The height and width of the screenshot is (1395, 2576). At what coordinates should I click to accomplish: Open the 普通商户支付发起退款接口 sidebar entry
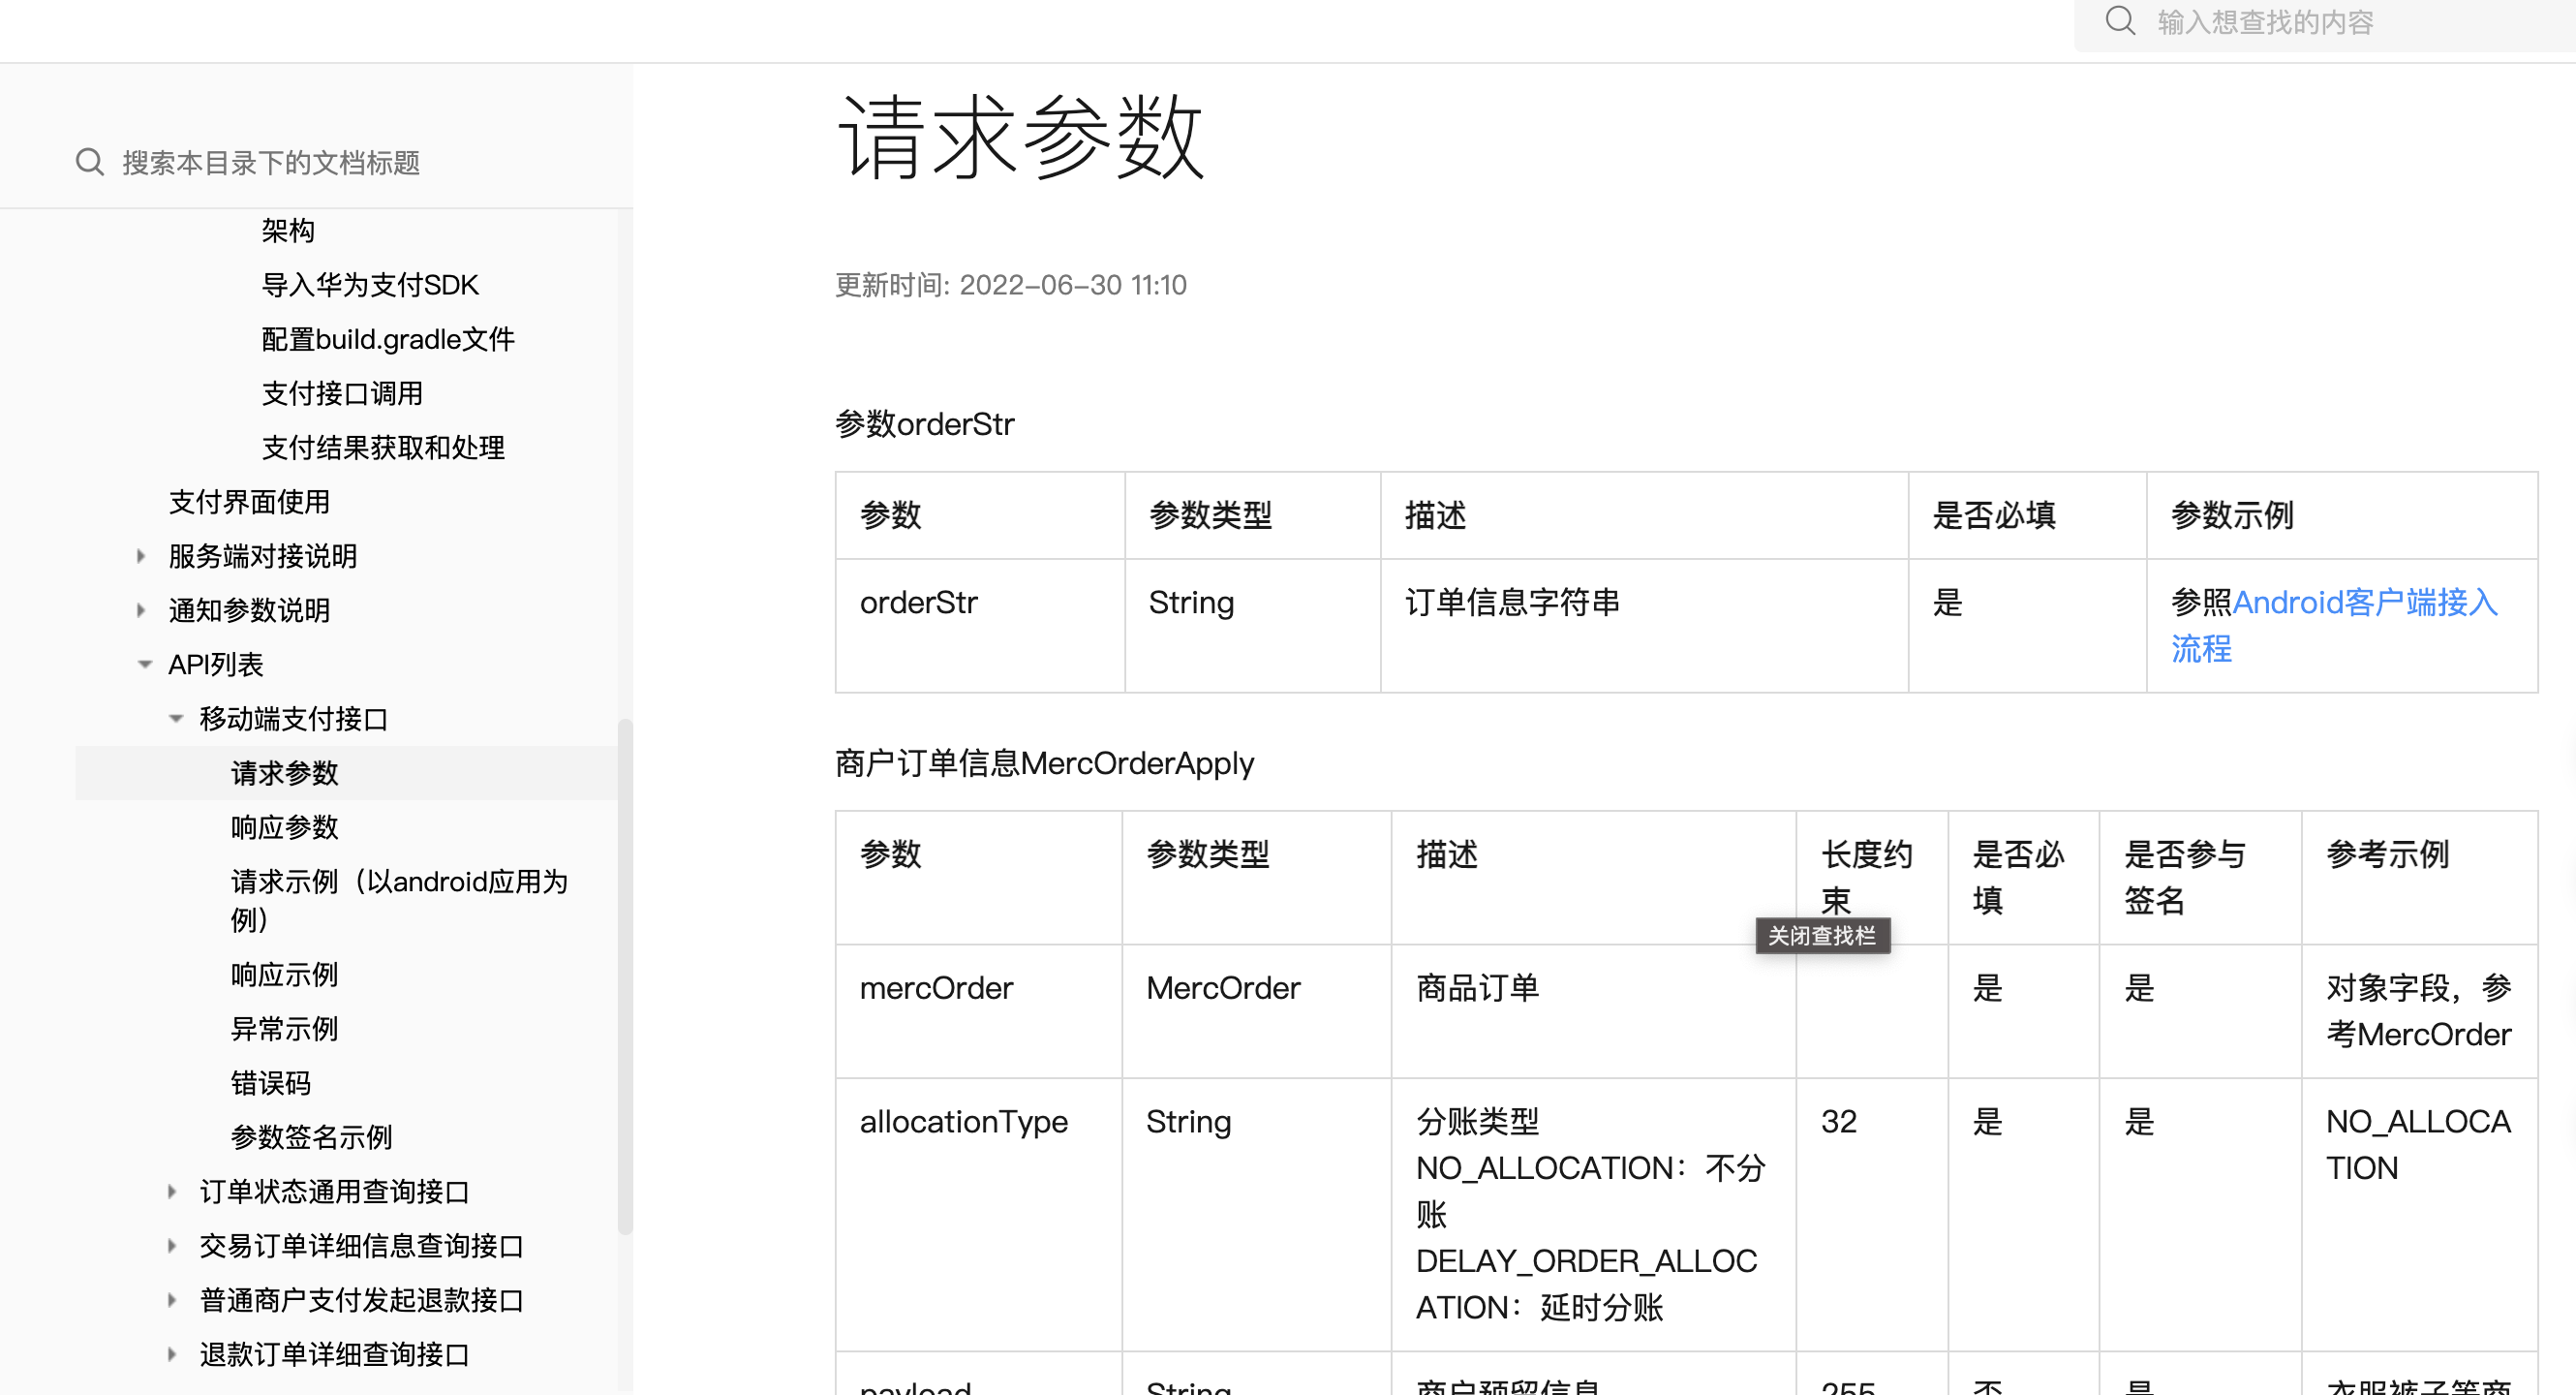(361, 1300)
